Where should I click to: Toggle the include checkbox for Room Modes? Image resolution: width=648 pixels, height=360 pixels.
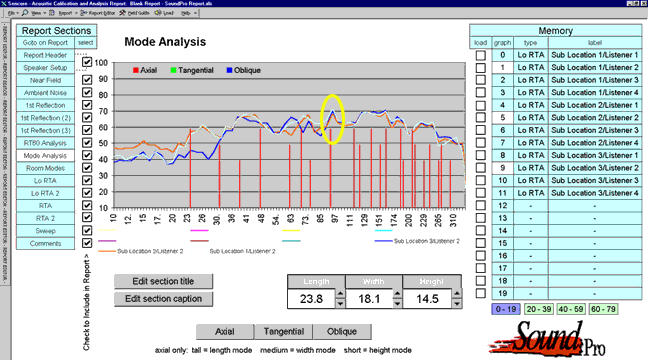(x=87, y=167)
